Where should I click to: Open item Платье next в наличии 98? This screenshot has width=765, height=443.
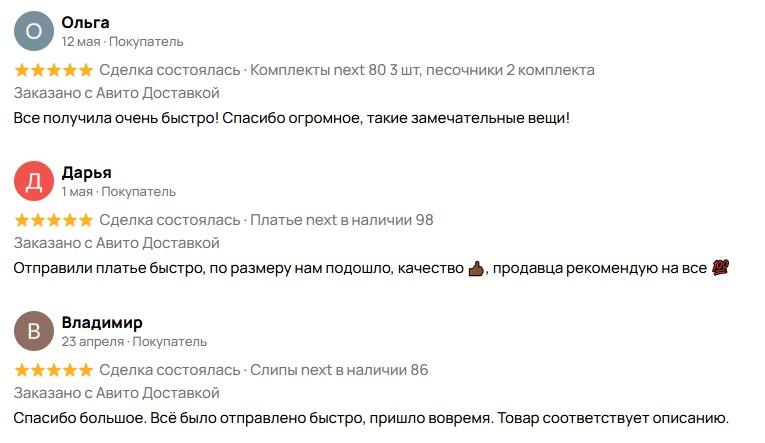(x=342, y=220)
